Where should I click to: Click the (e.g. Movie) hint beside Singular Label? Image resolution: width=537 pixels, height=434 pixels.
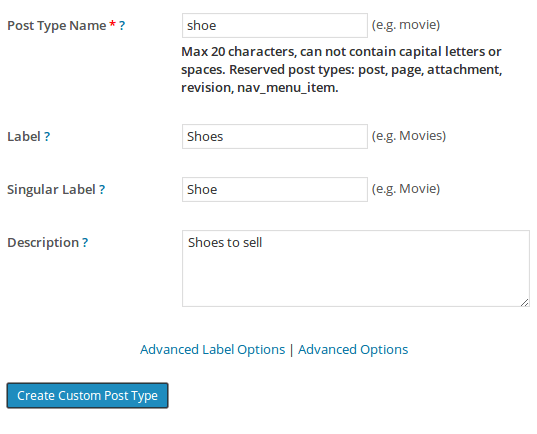pos(406,189)
